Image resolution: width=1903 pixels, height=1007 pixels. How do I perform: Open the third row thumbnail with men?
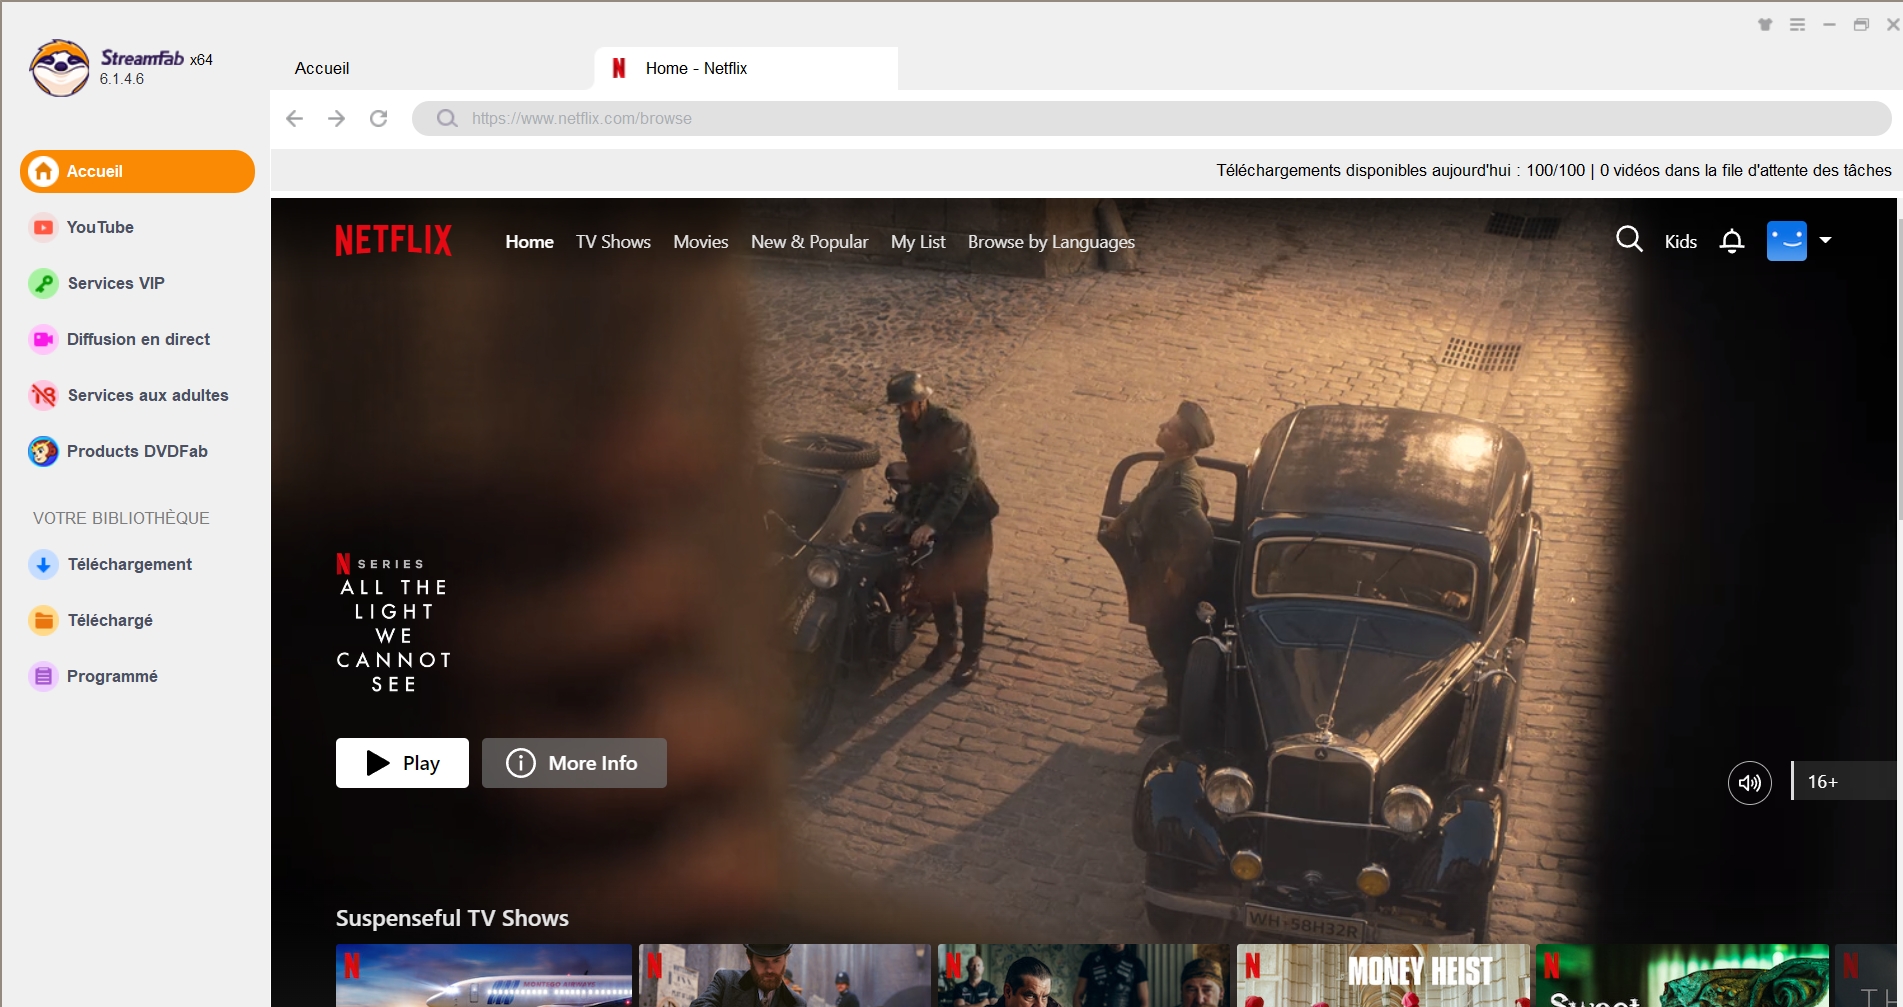tap(1084, 976)
